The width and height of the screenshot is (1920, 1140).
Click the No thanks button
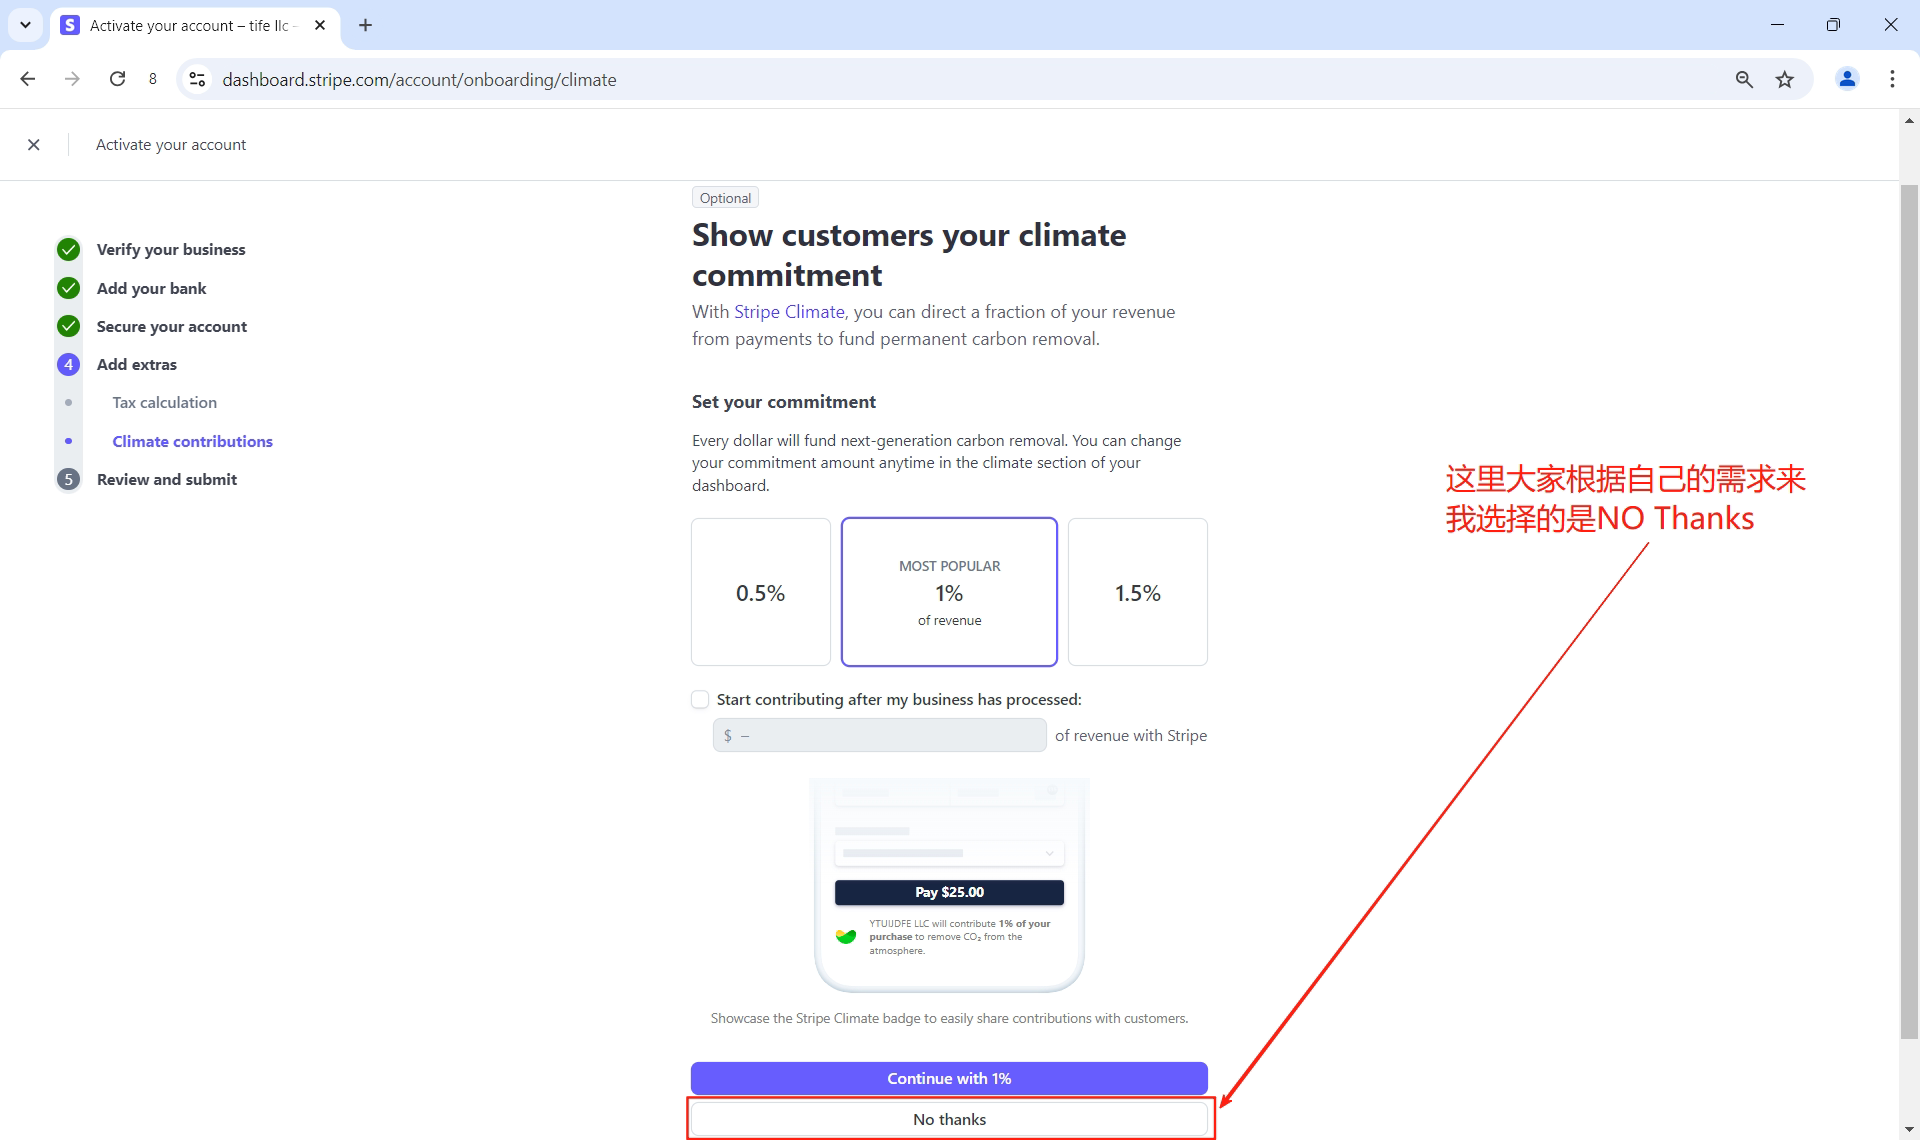949,1119
